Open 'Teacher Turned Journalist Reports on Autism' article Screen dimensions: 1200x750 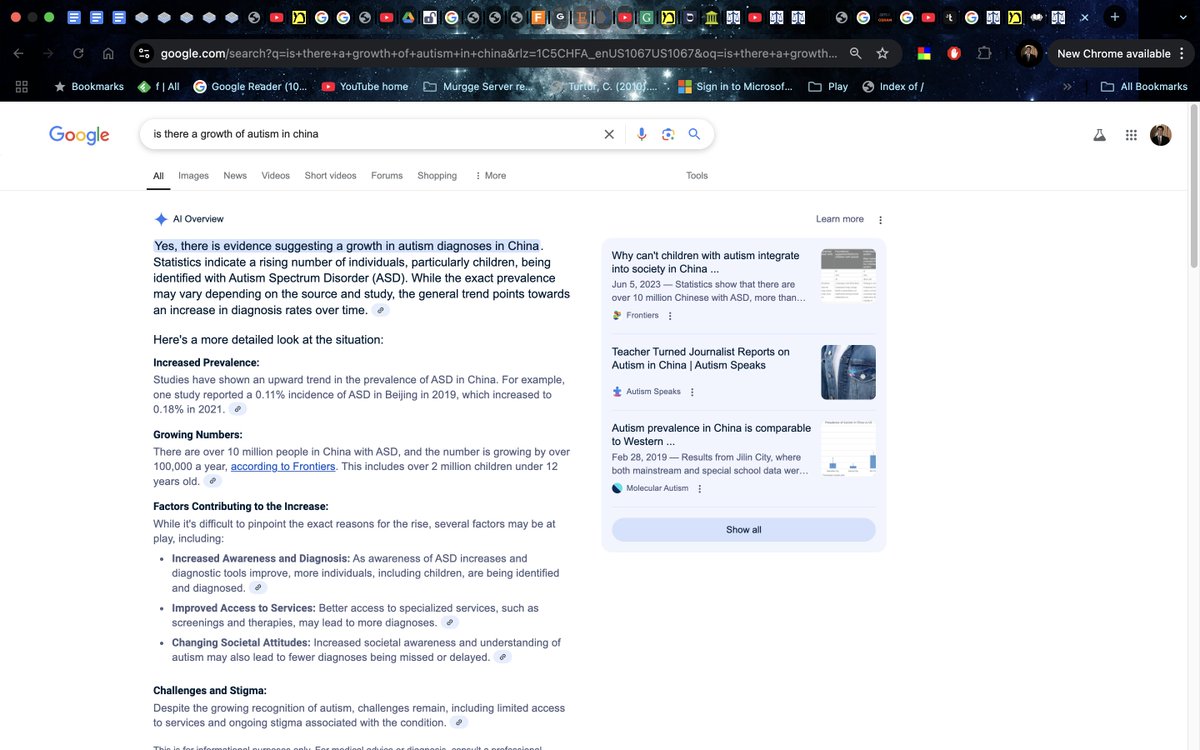tap(701, 359)
